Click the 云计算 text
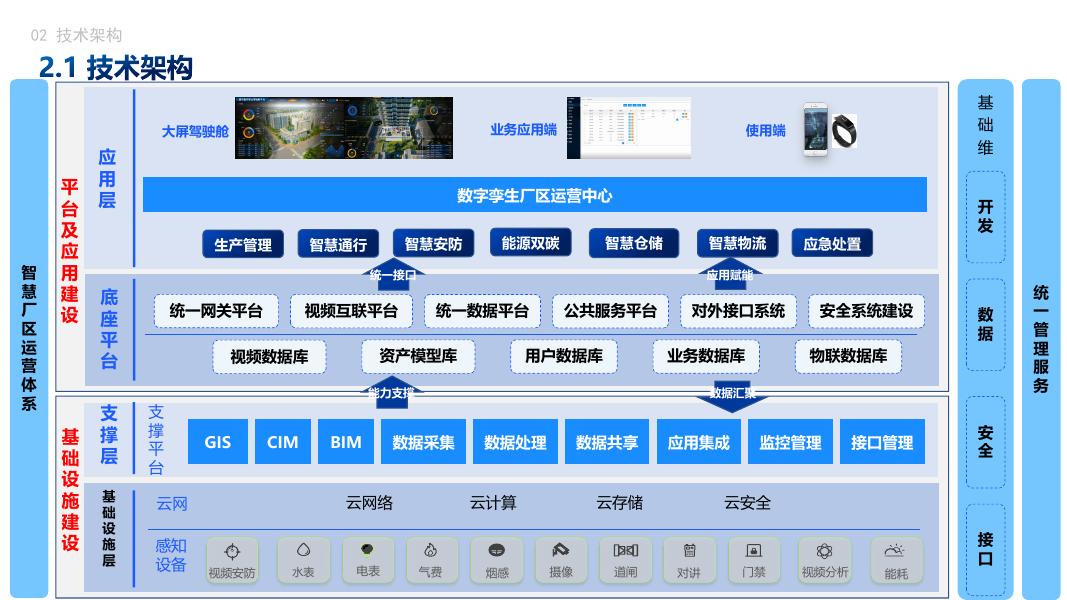This screenshot has height=600, width=1067. click(493, 503)
